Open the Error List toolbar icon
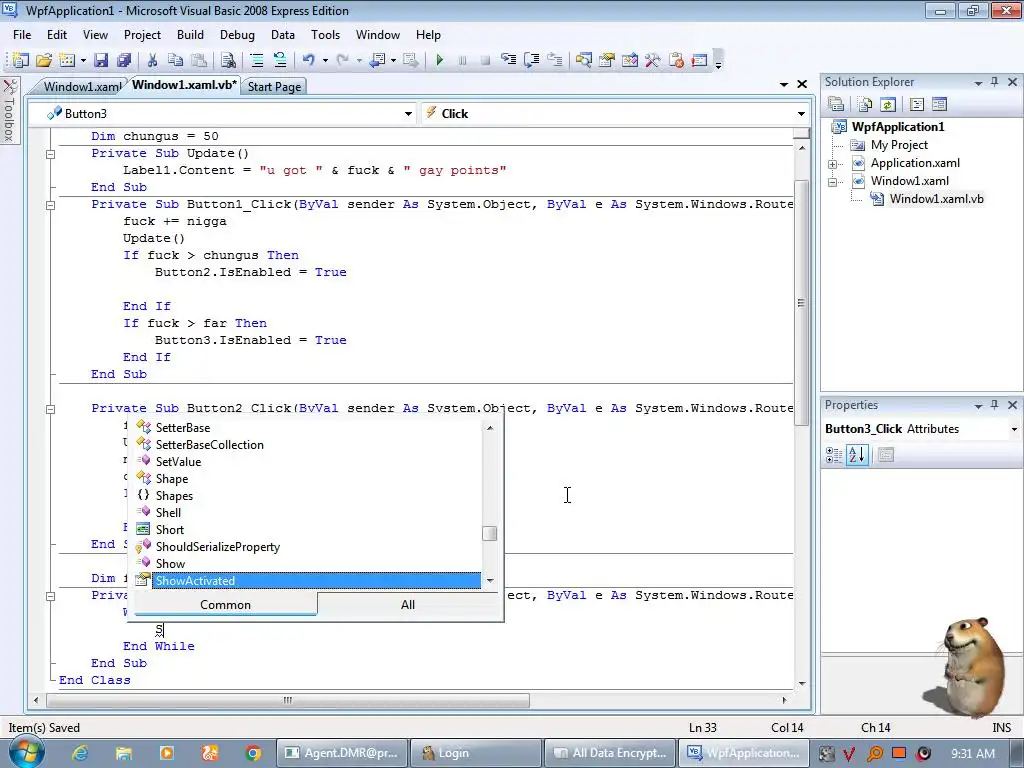The image size is (1024, 768). pos(676,60)
